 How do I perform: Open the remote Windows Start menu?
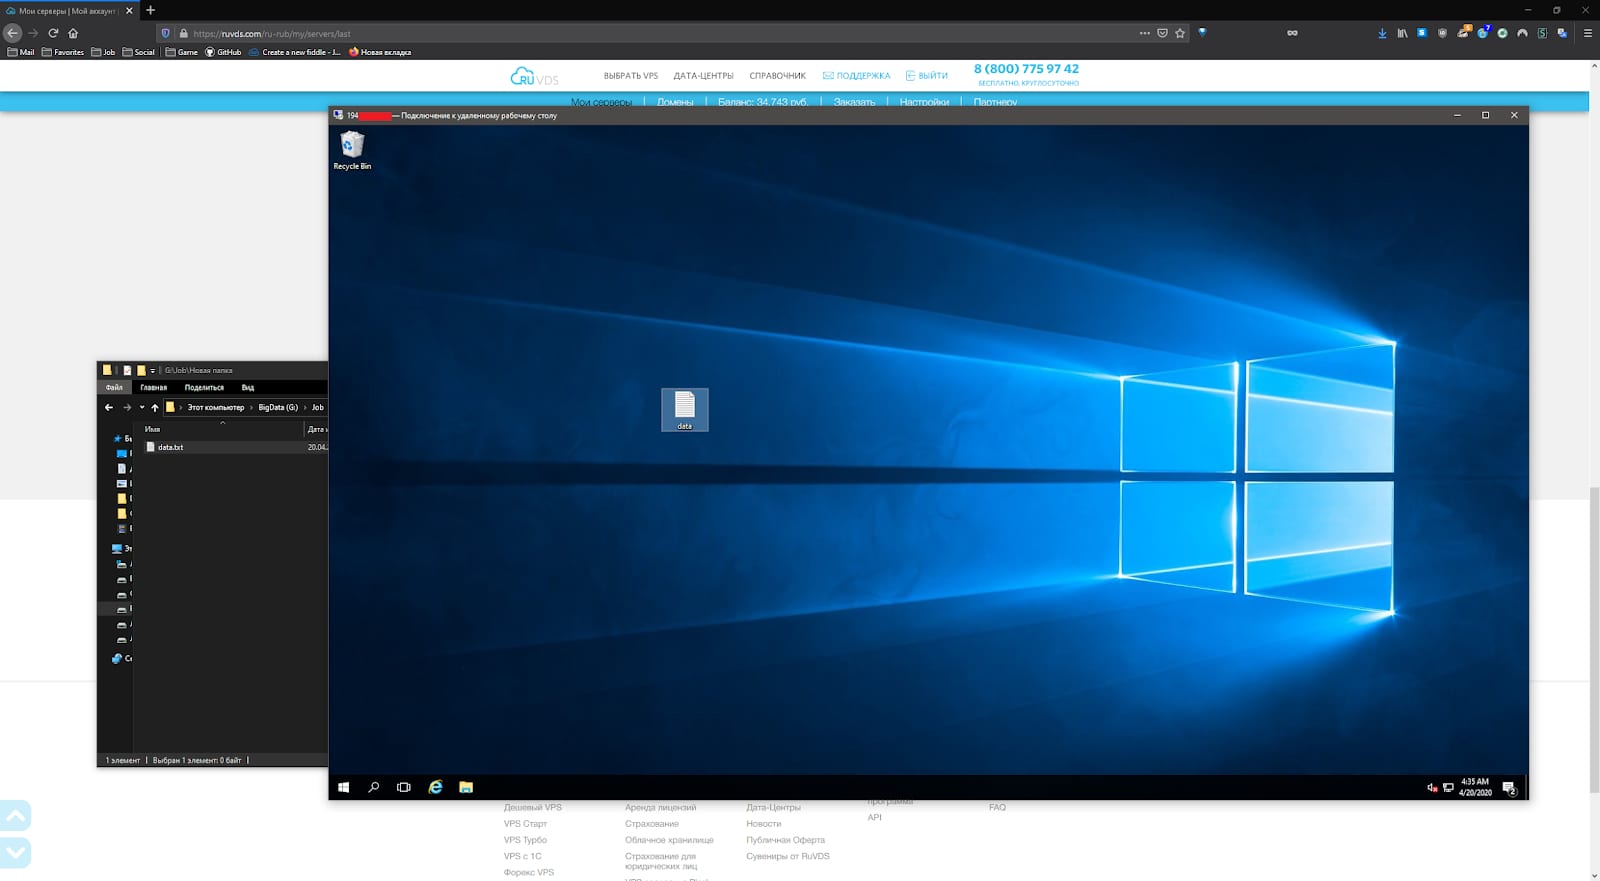(343, 787)
